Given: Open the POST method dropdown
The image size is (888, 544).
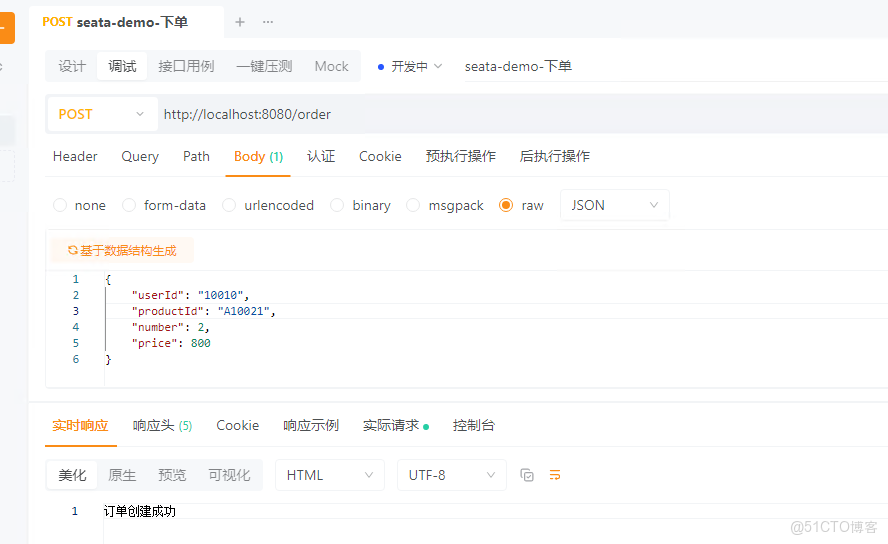Looking at the screenshot, I should (103, 114).
